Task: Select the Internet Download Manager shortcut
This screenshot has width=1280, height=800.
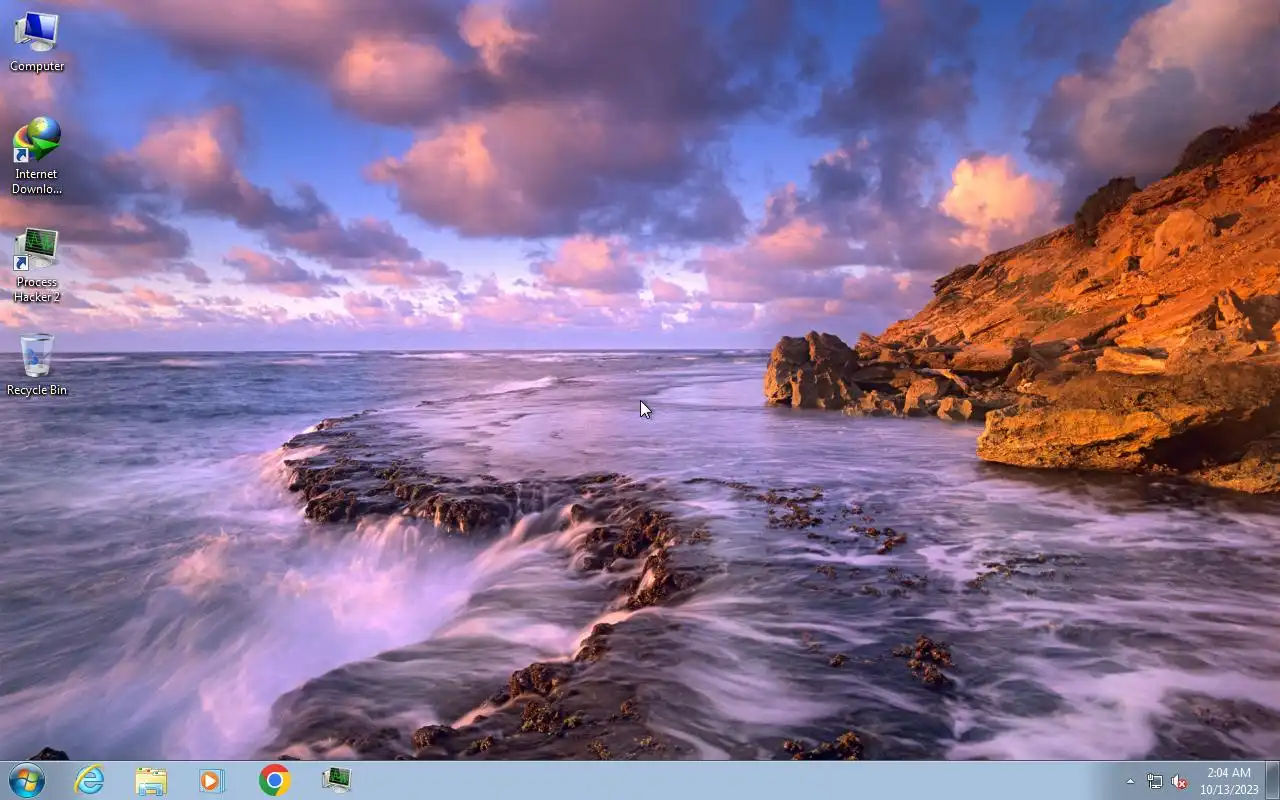Action: pos(37,155)
